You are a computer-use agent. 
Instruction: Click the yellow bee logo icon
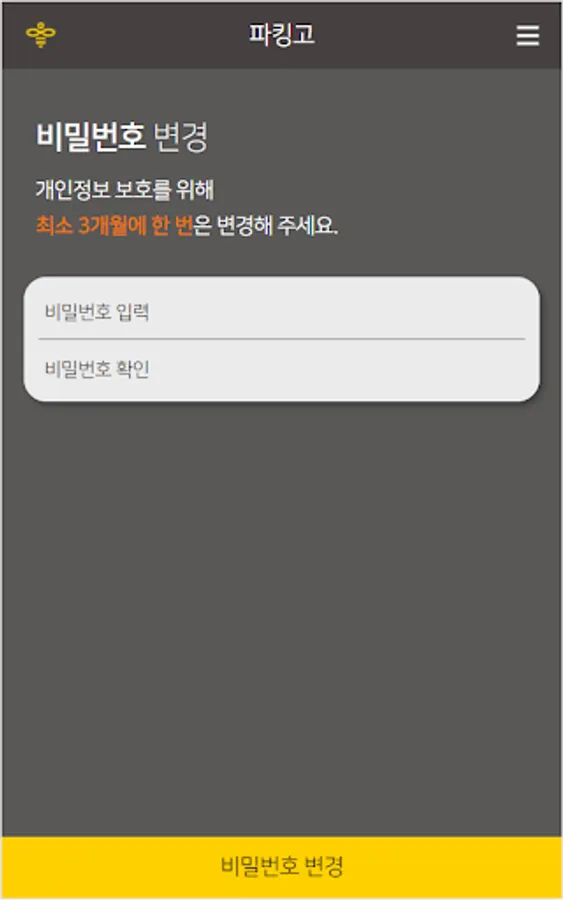41,35
